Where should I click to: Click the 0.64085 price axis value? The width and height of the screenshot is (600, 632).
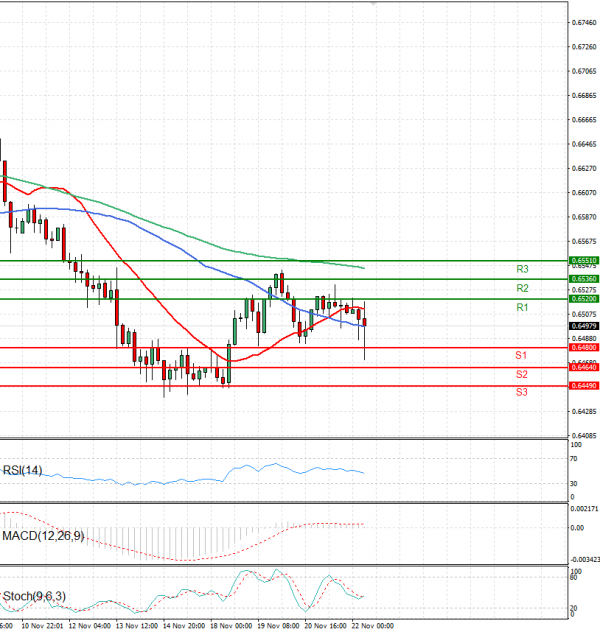point(584,435)
